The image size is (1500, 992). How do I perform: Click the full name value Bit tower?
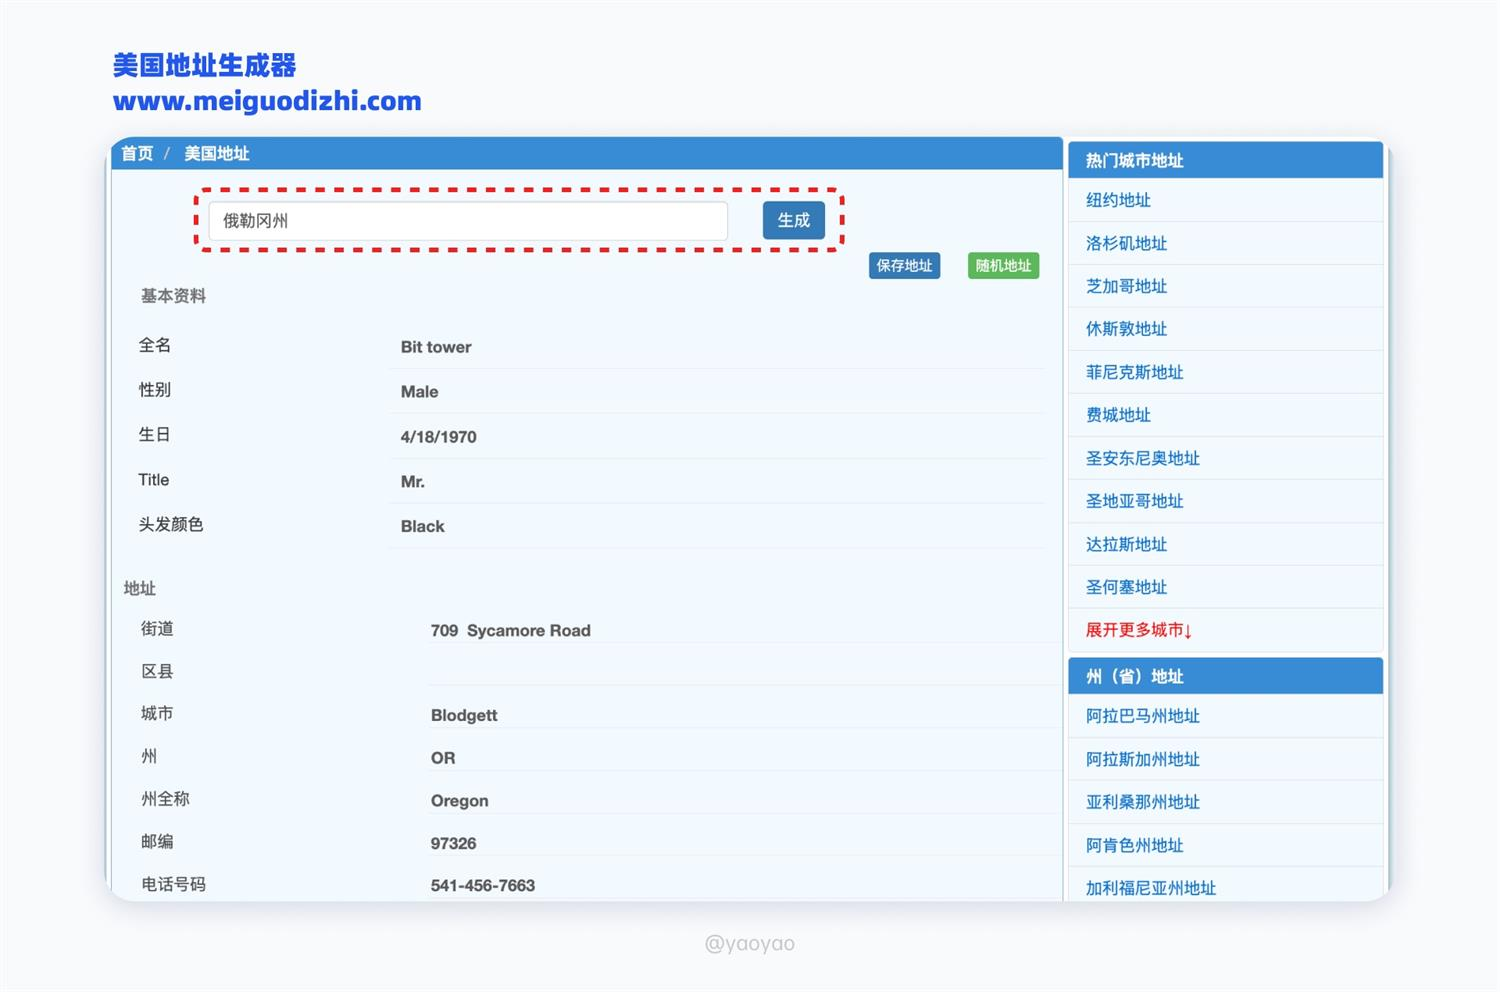point(436,347)
